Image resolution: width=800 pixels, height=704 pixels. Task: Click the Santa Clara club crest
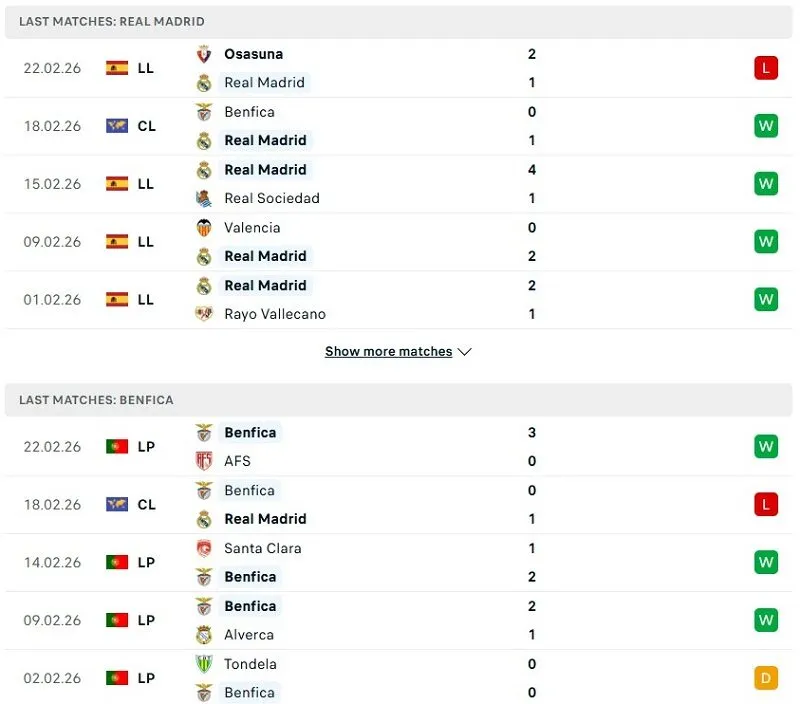click(x=204, y=548)
